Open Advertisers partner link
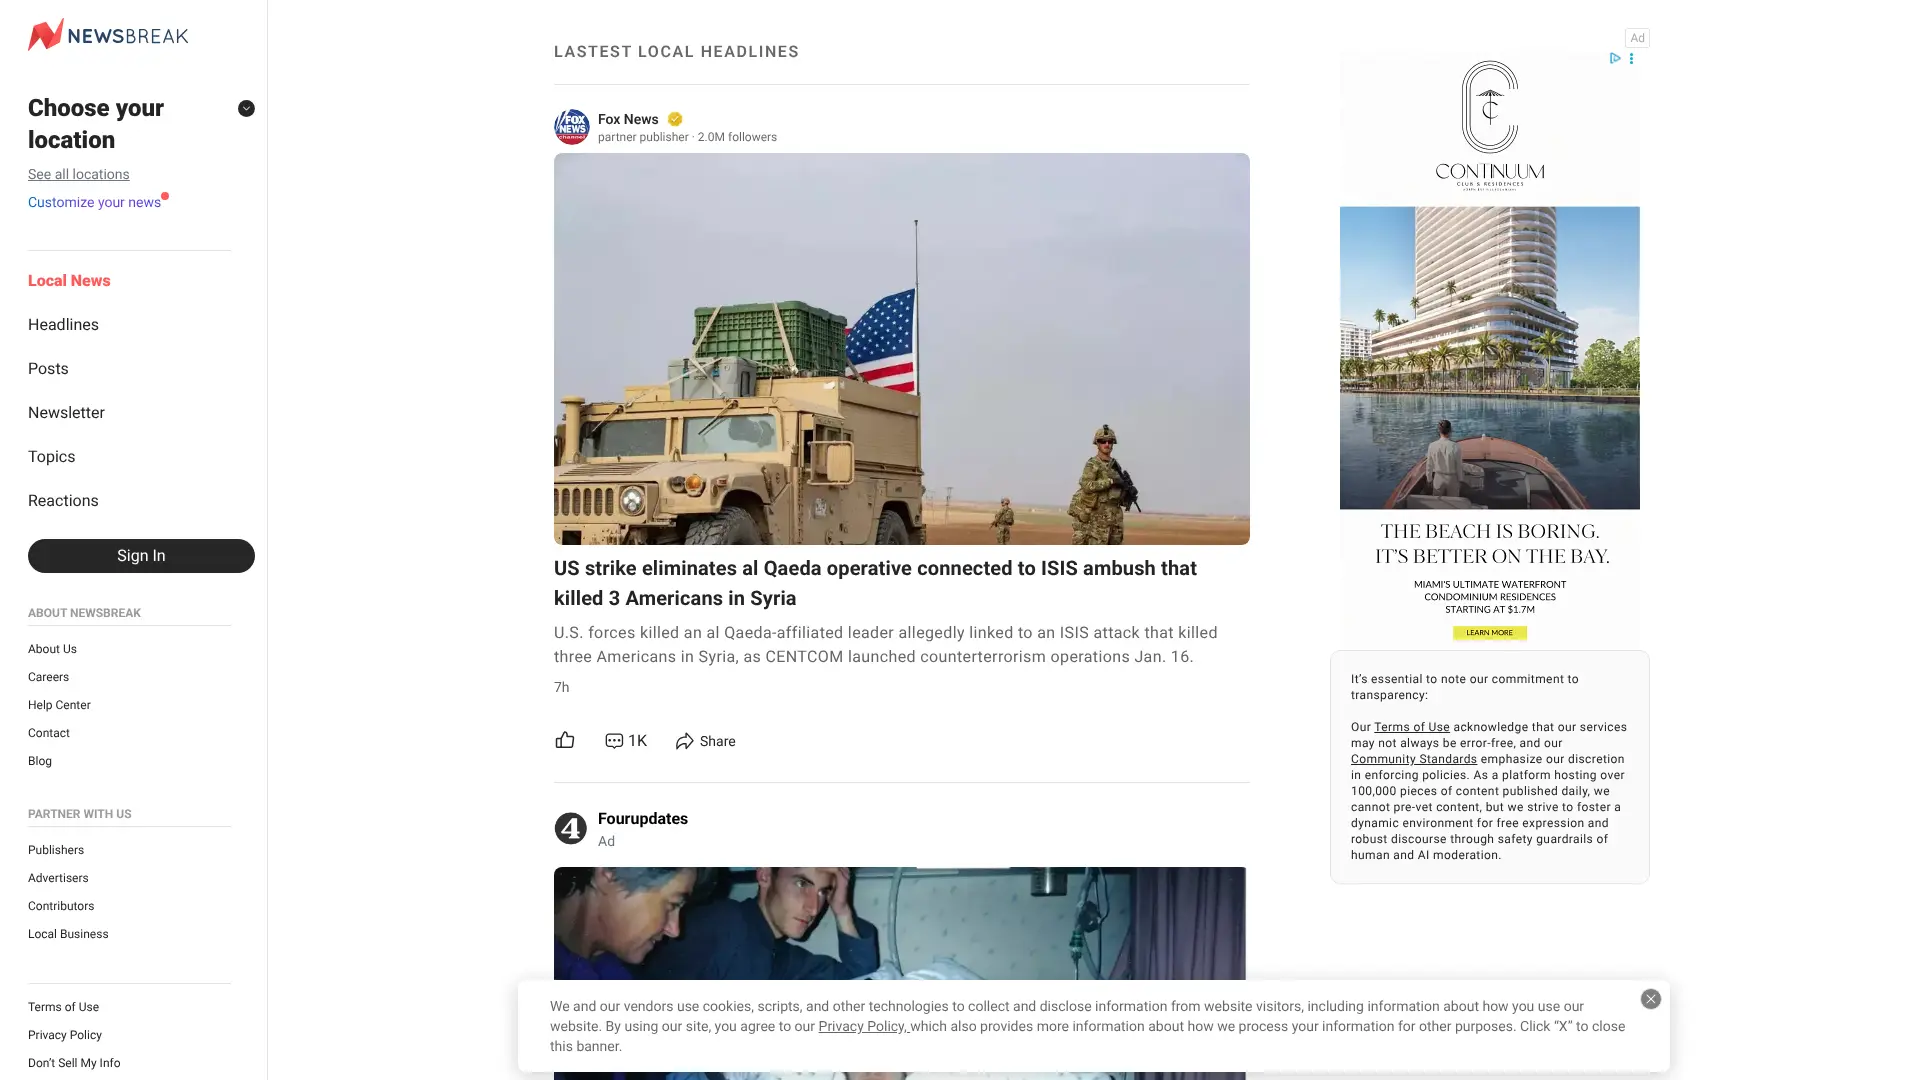This screenshot has width=1920, height=1080. click(x=58, y=878)
